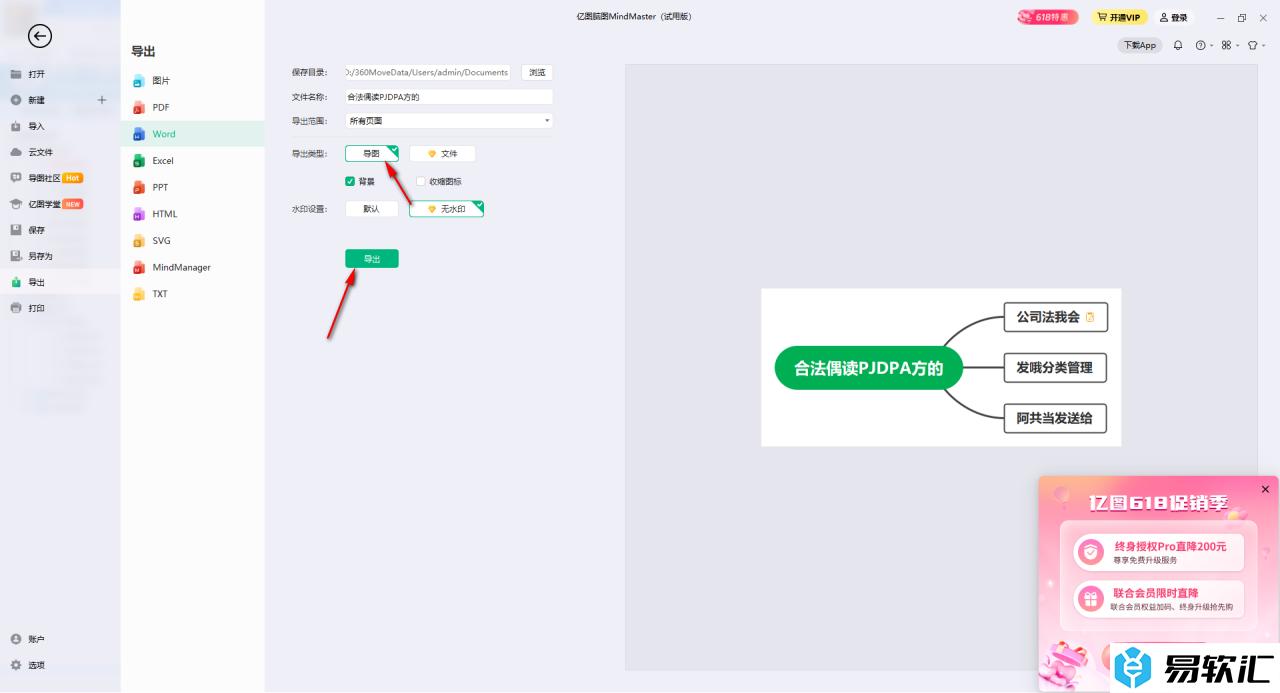Image resolution: width=1280 pixels, height=693 pixels.
Task: Choose SVG export format
Action: [193, 241]
